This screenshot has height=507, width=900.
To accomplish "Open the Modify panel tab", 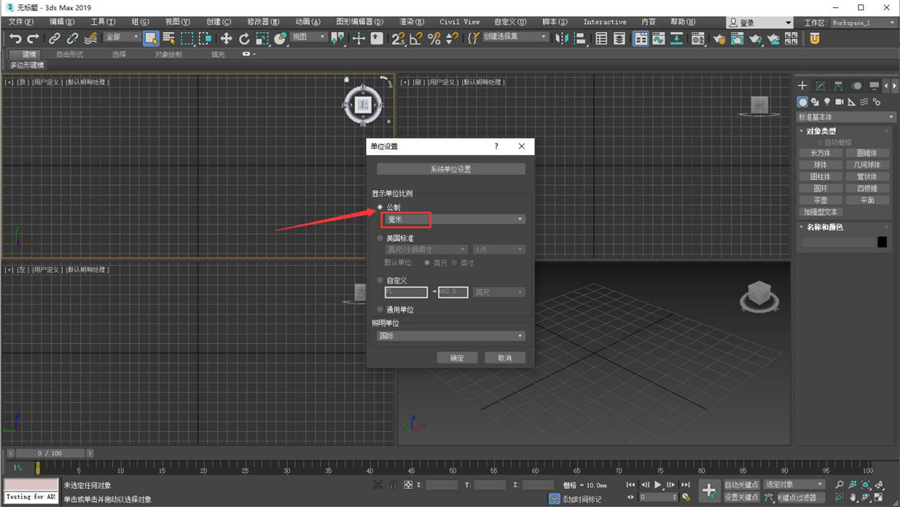I will point(820,86).
